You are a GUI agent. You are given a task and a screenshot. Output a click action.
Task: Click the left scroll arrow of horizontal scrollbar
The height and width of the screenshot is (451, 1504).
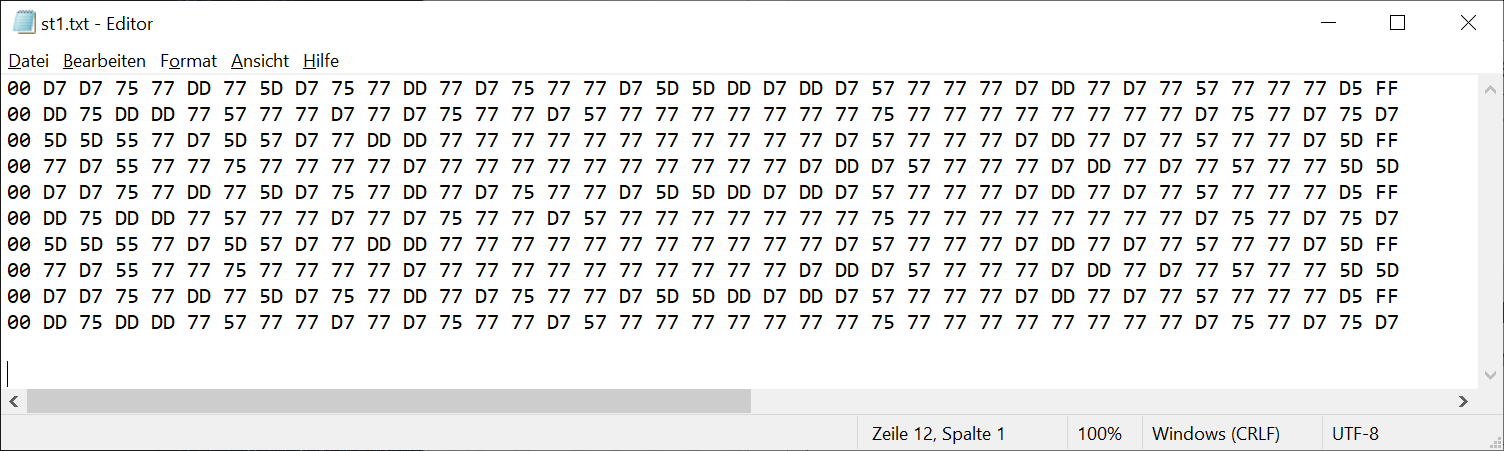(13, 401)
